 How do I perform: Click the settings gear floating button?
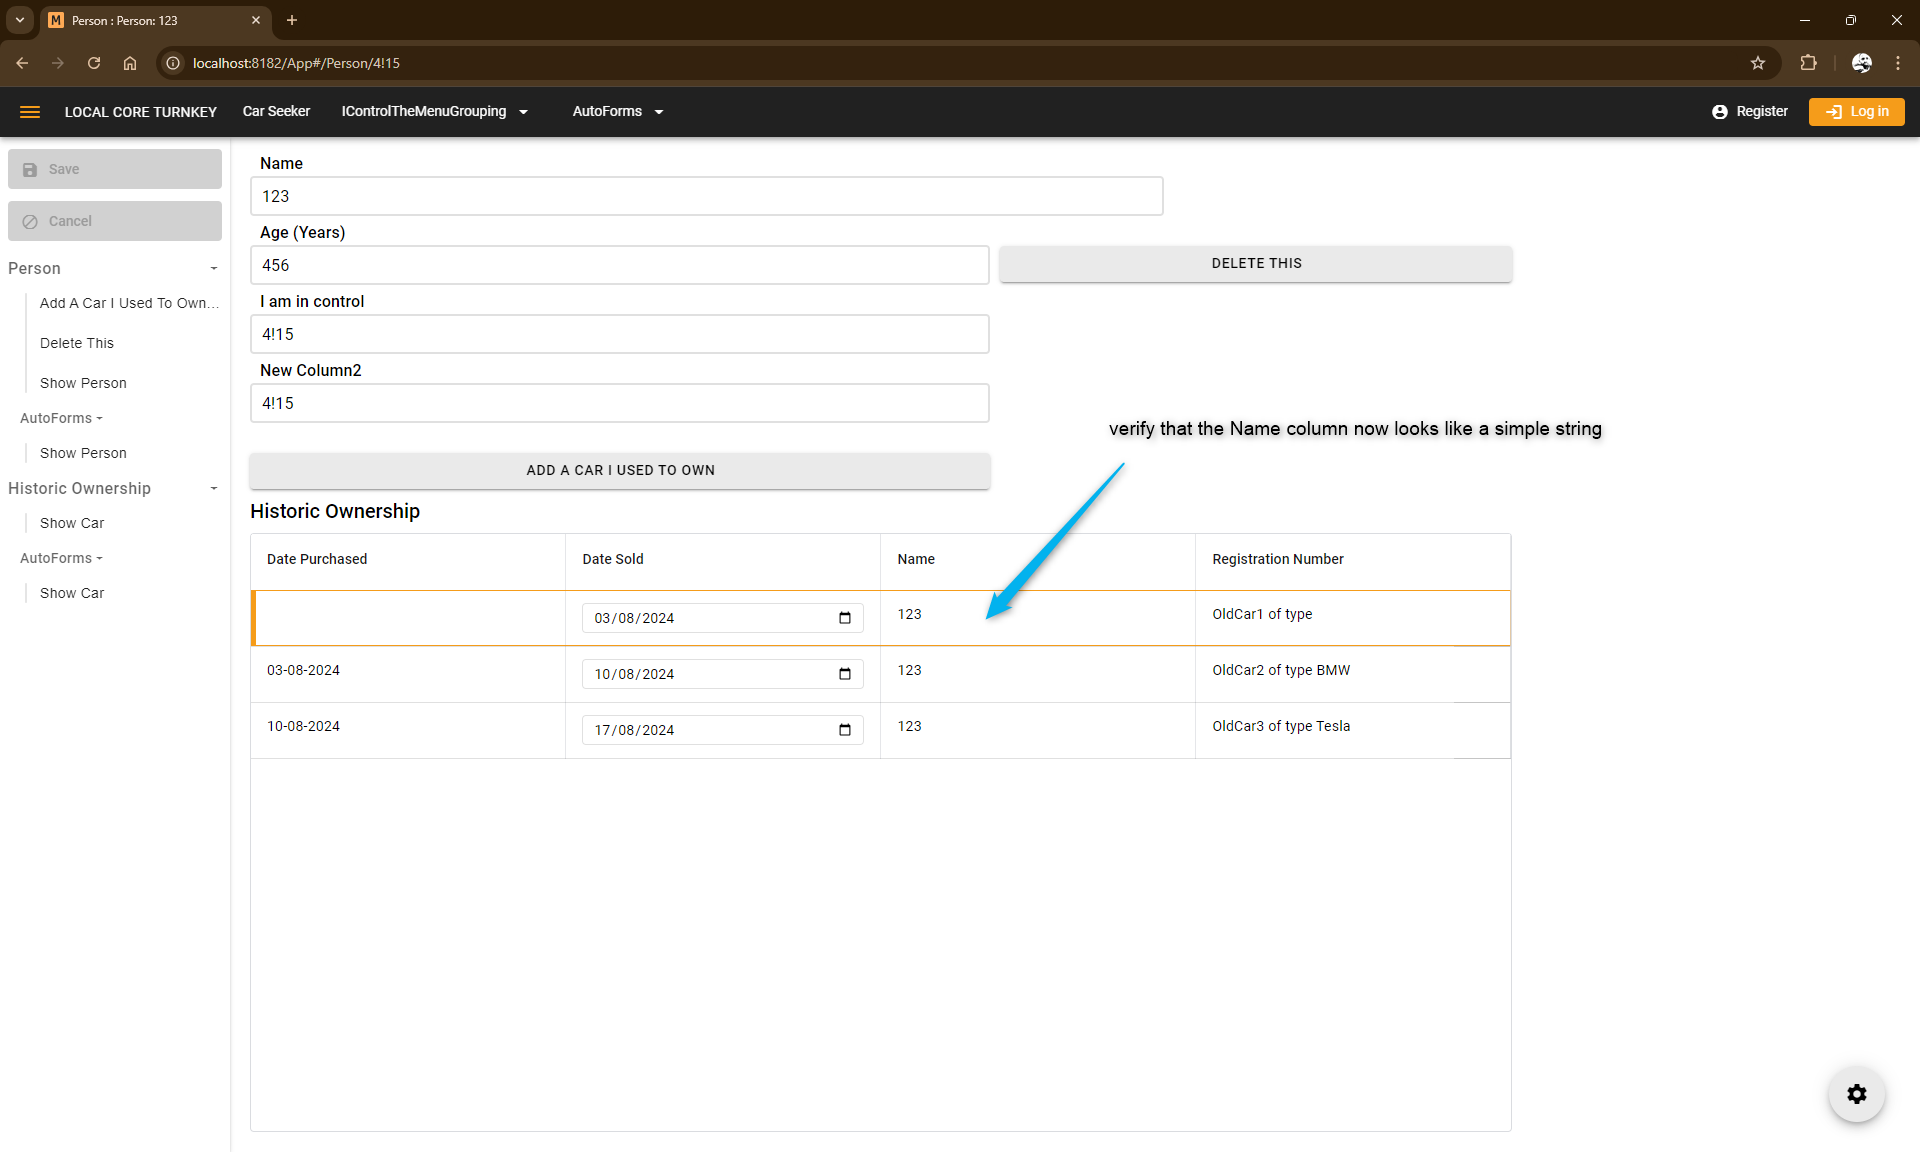[1856, 1094]
